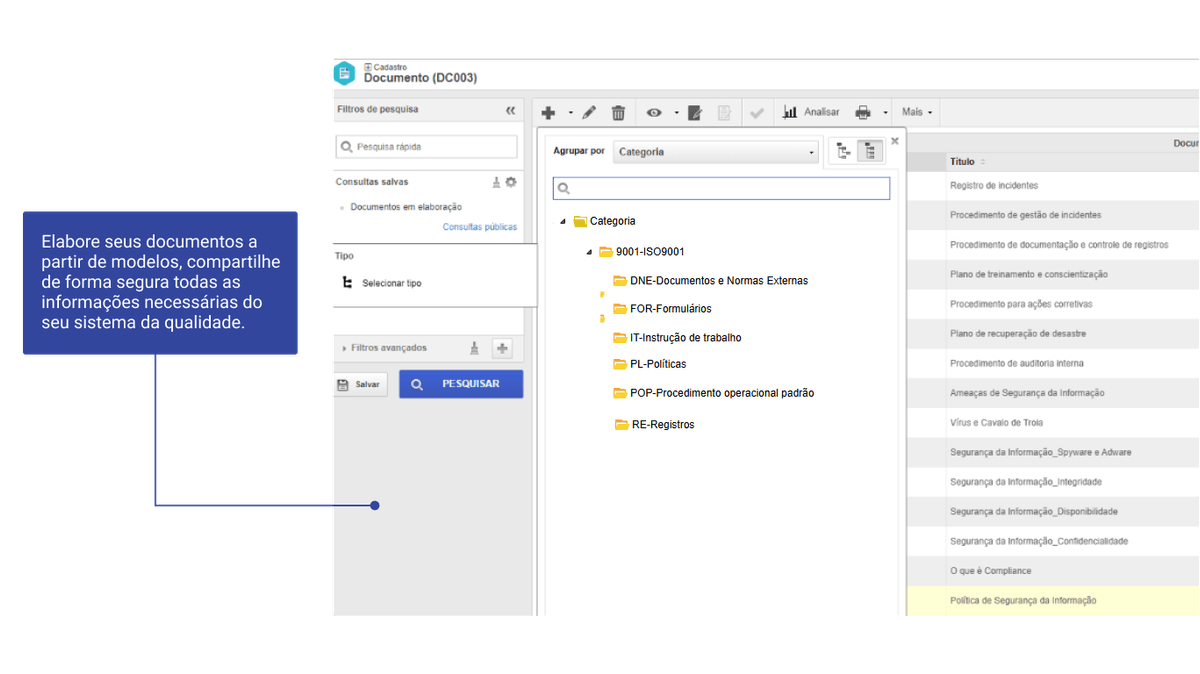Click the plus add document icon
Viewport: 1200px width, 674px height.
(548, 113)
